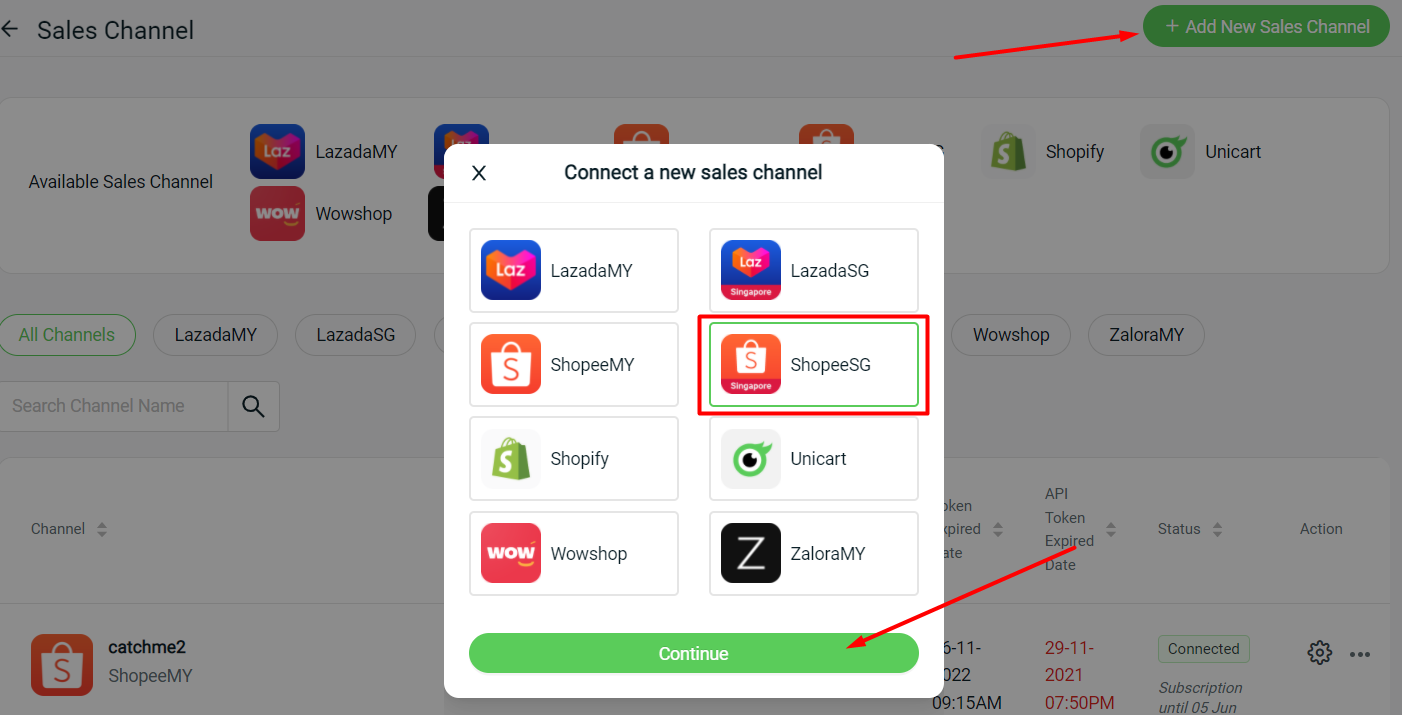Pick the Wowshop channel tile

(x=574, y=554)
